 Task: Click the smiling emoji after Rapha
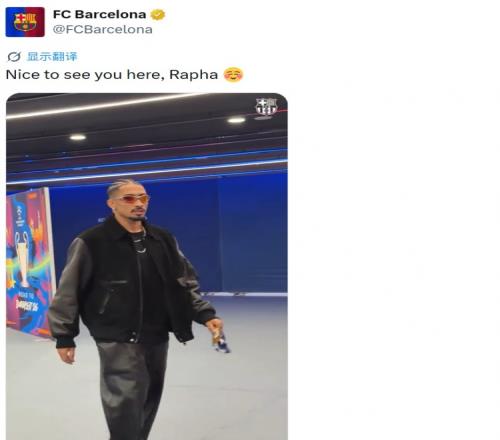233,74
